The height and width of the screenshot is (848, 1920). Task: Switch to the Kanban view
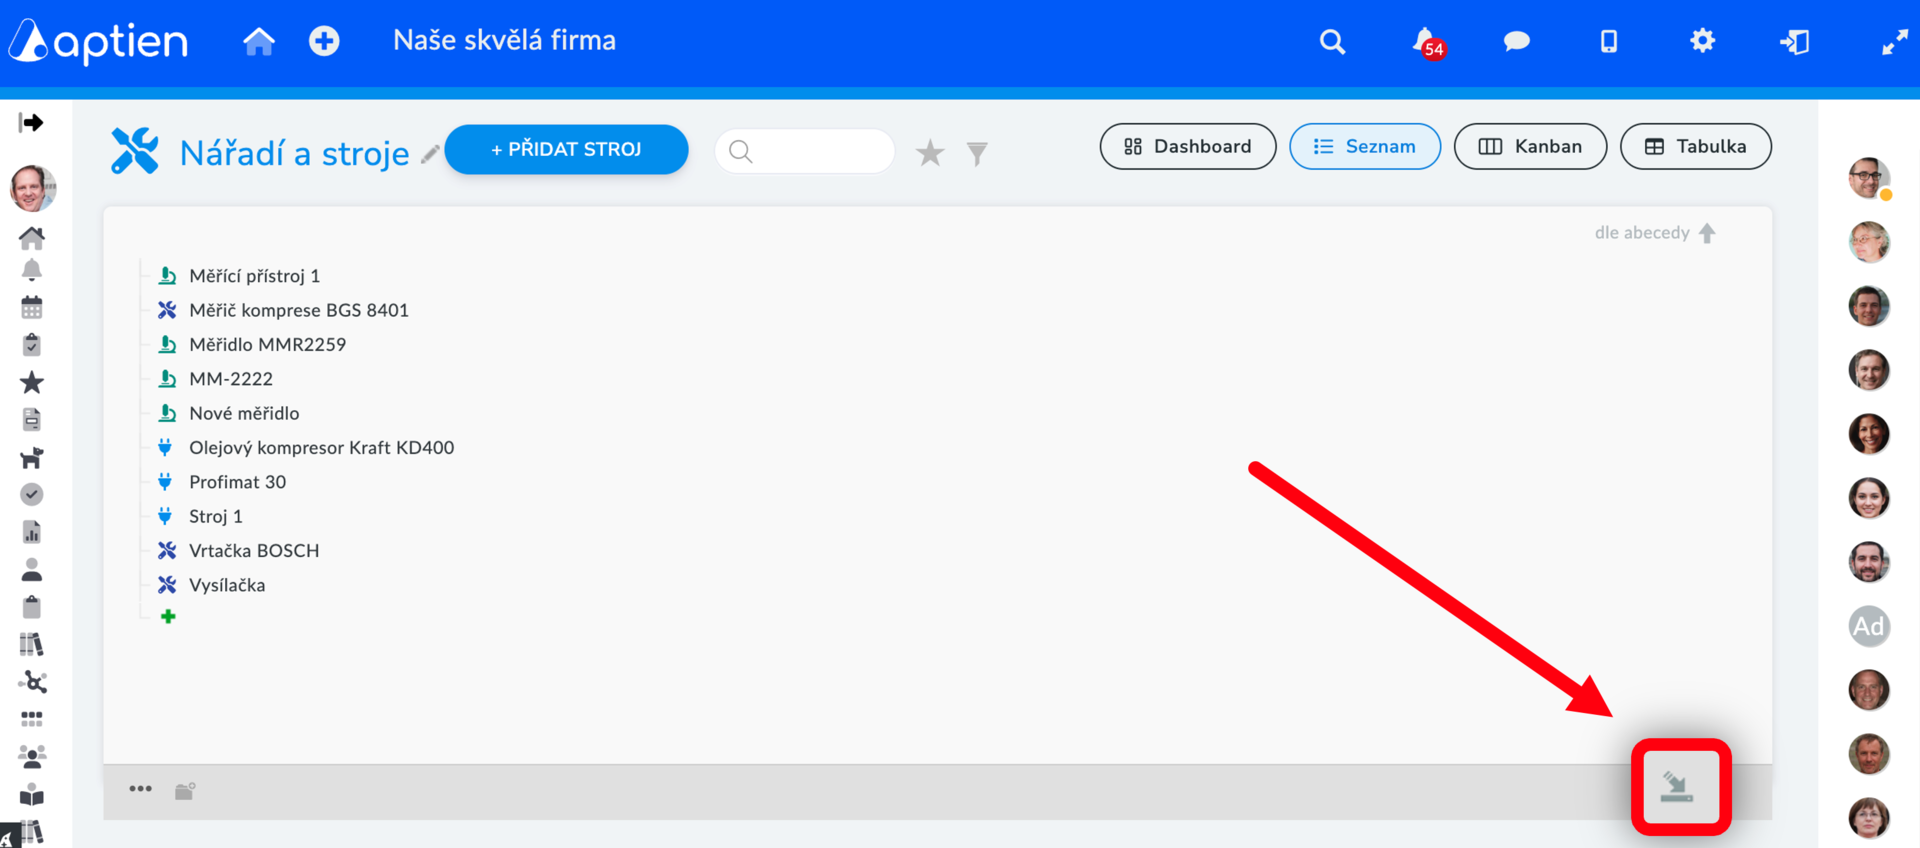click(x=1530, y=147)
